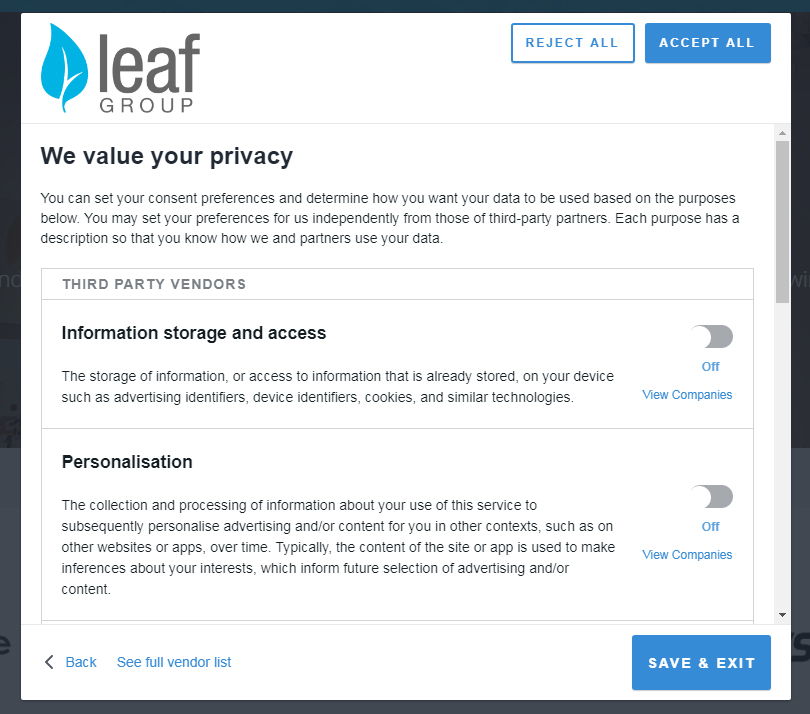Image resolution: width=810 pixels, height=714 pixels.
Task: Click the Off label under Personalisation toggle
Action: [x=710, y=527]
